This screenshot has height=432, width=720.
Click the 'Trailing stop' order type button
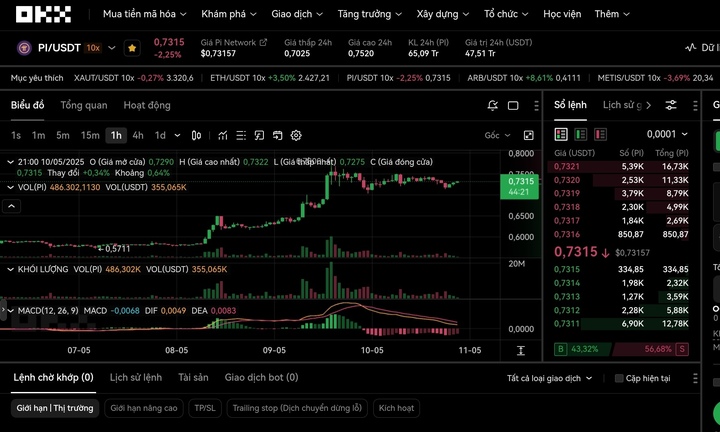click(x=296, y=408)
